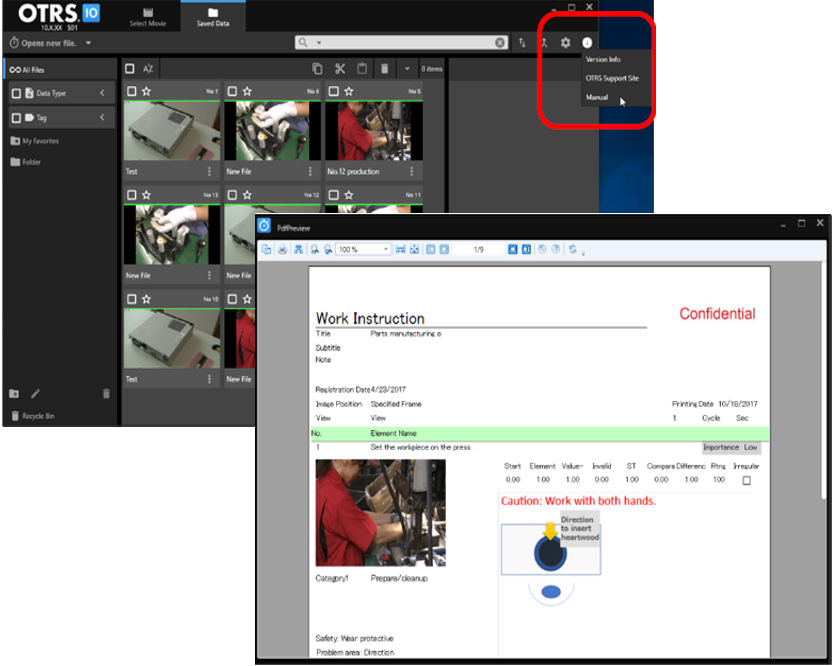Click the magnifier icon beside the zoom box
The height and width of the screenshot is (666, 835).
coord(328,249)
